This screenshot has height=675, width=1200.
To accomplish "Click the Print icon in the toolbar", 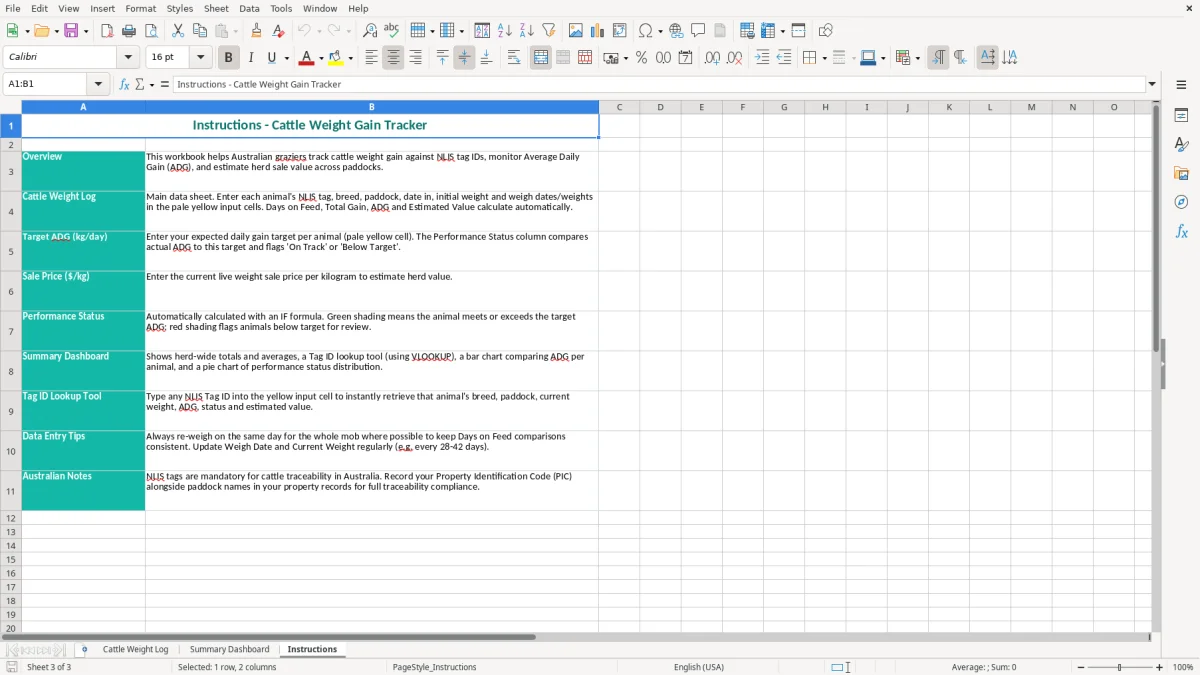I will tap(129, 31).
